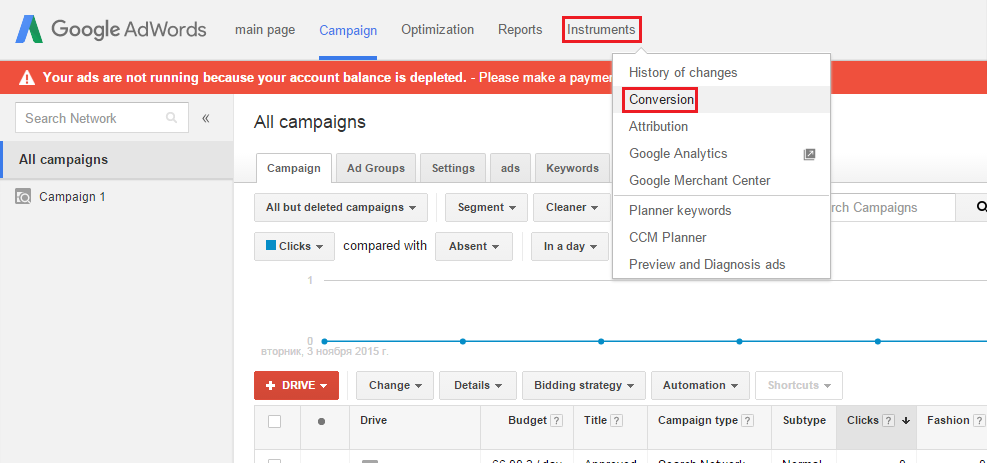Viewport: 987px width, 463px height.
Task: Click the first data point on chart
Action: [x=324, y=342]
